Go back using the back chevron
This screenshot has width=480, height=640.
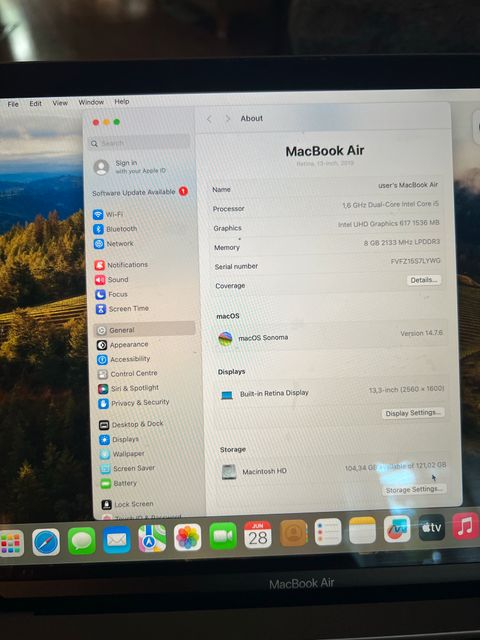209,119
